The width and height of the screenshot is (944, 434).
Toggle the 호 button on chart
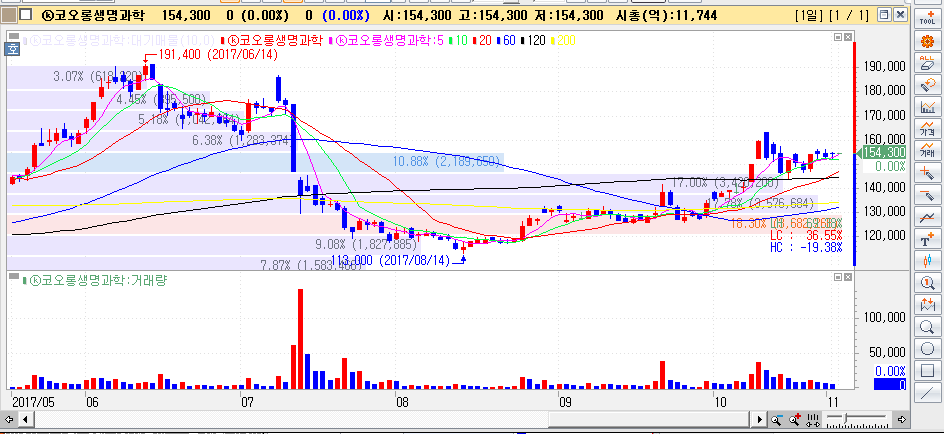point(13,47)
